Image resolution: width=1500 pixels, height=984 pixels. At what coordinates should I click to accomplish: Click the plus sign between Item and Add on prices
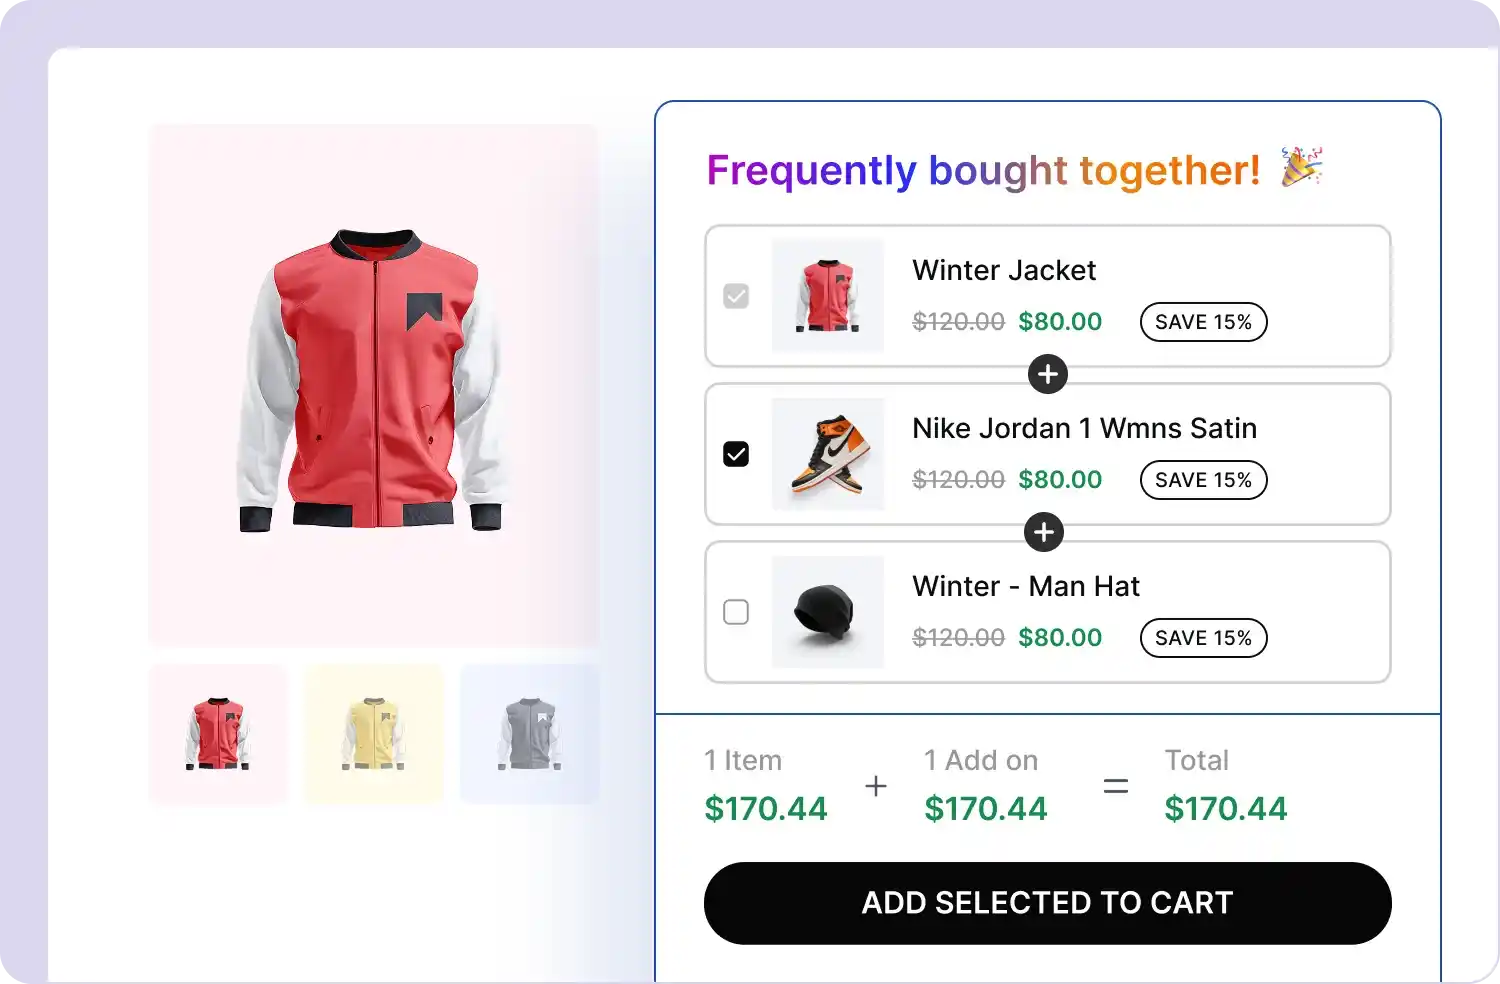point(875,786)
